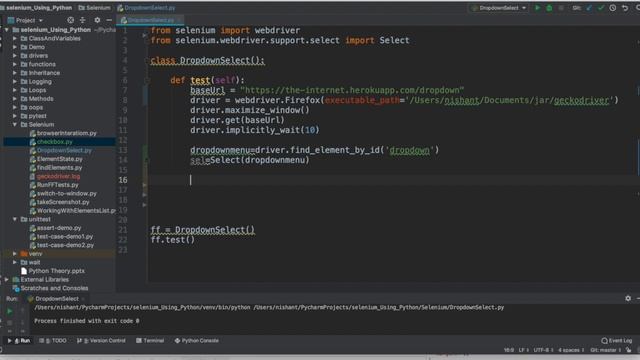This screenshot has width=640, height=360.
Task: Select the oops folder
Action: pyautogui.click(x=36, y=107)
